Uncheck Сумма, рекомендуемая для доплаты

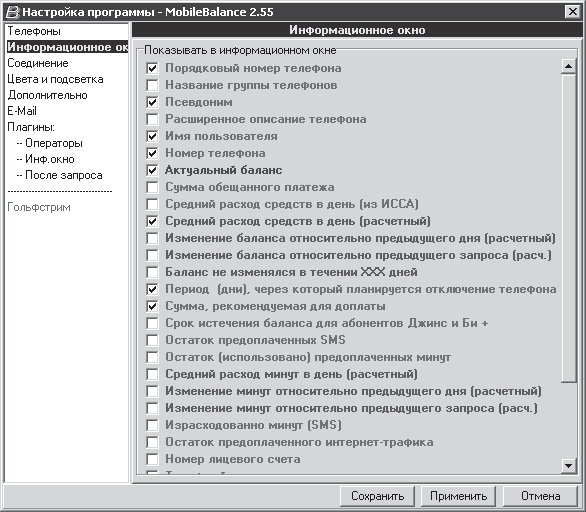tap(152, 306)
